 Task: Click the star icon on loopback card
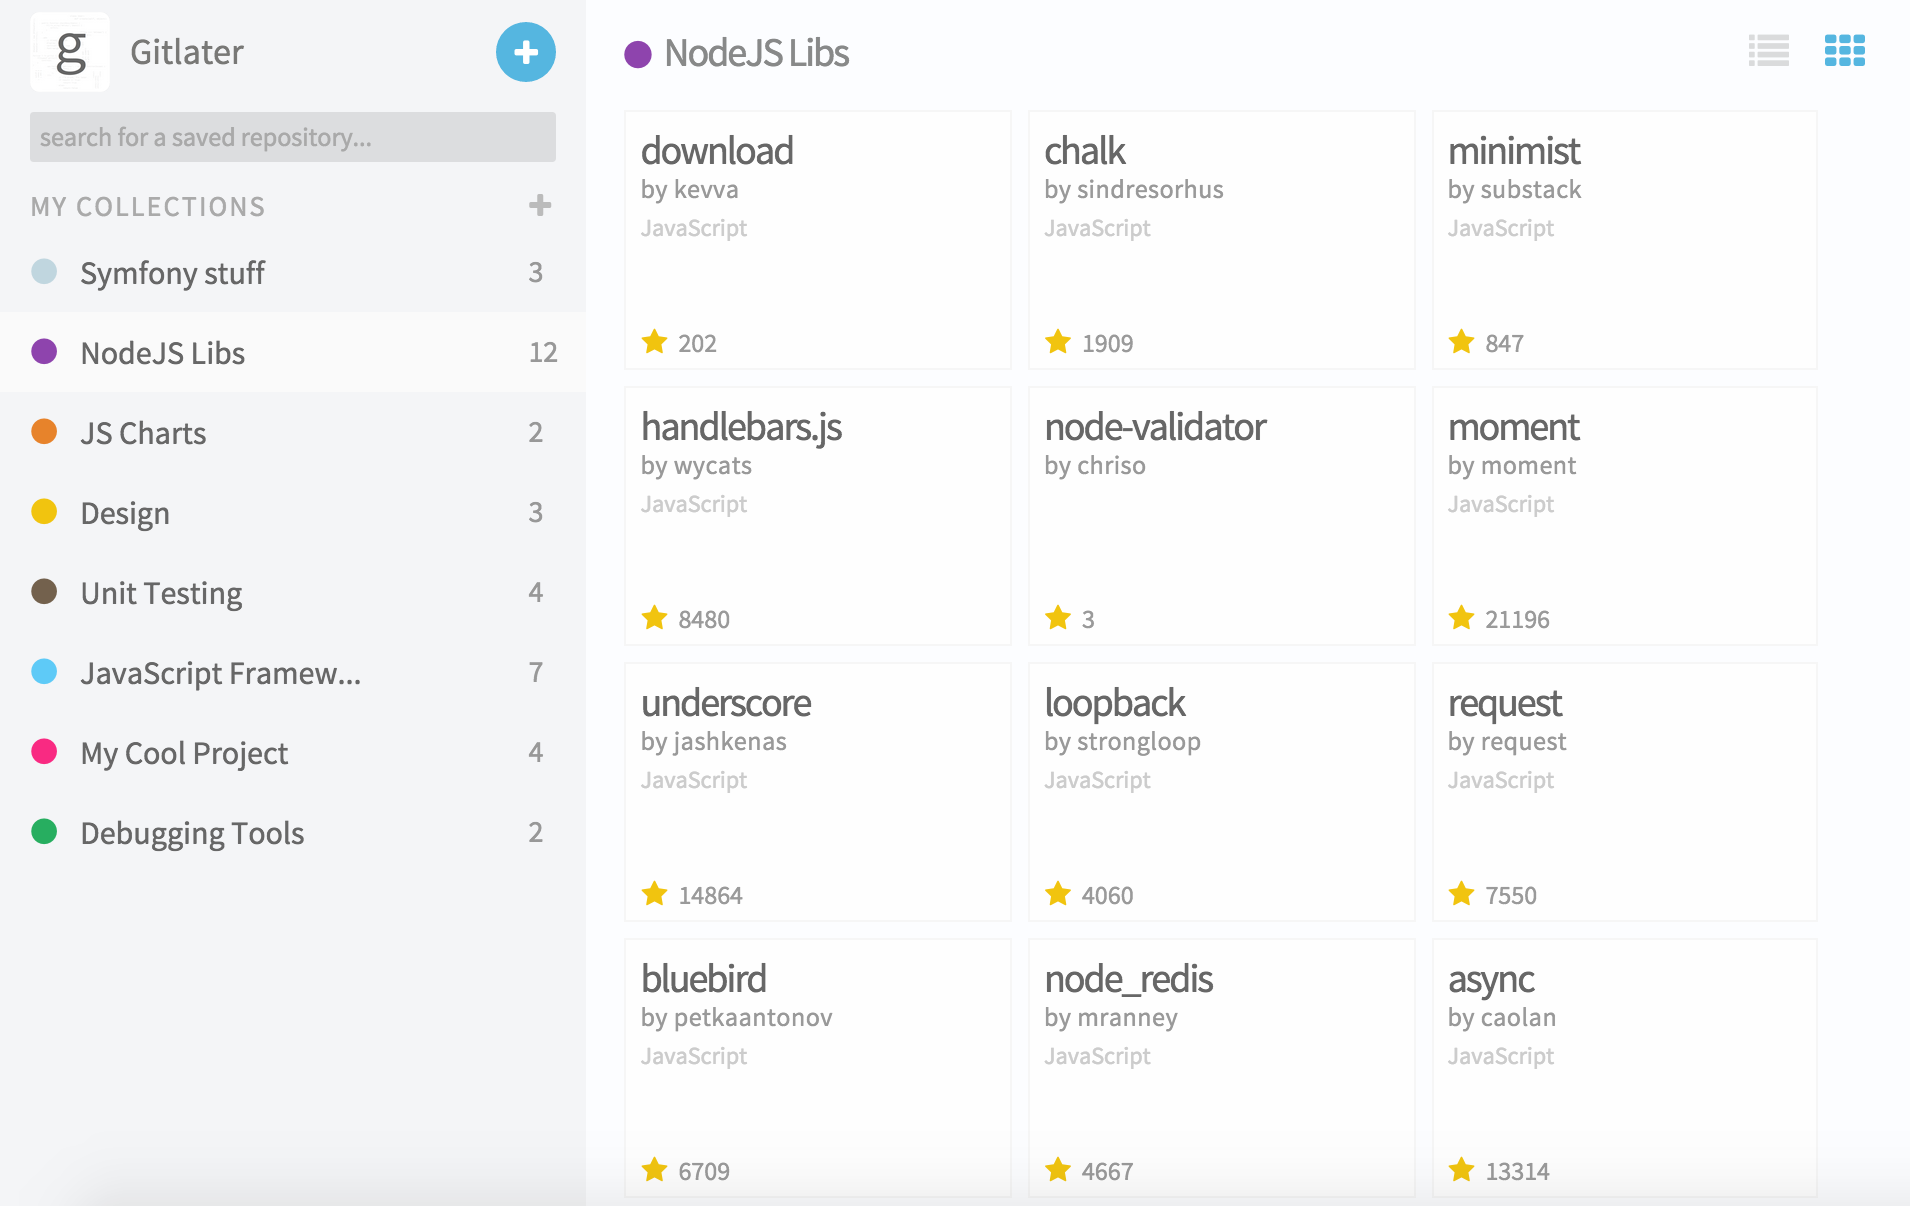tap(1058, 894)
